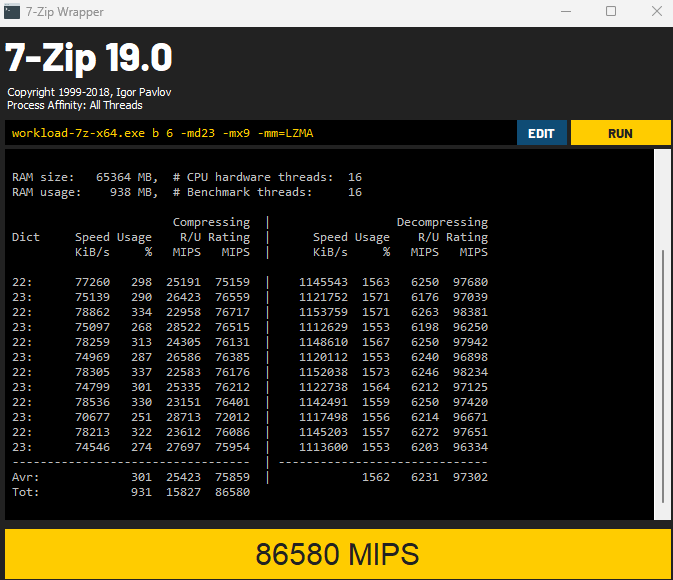Click total rating 86580 in Tot row
Viewport: 673px width, 580px height.
point(232,492)
